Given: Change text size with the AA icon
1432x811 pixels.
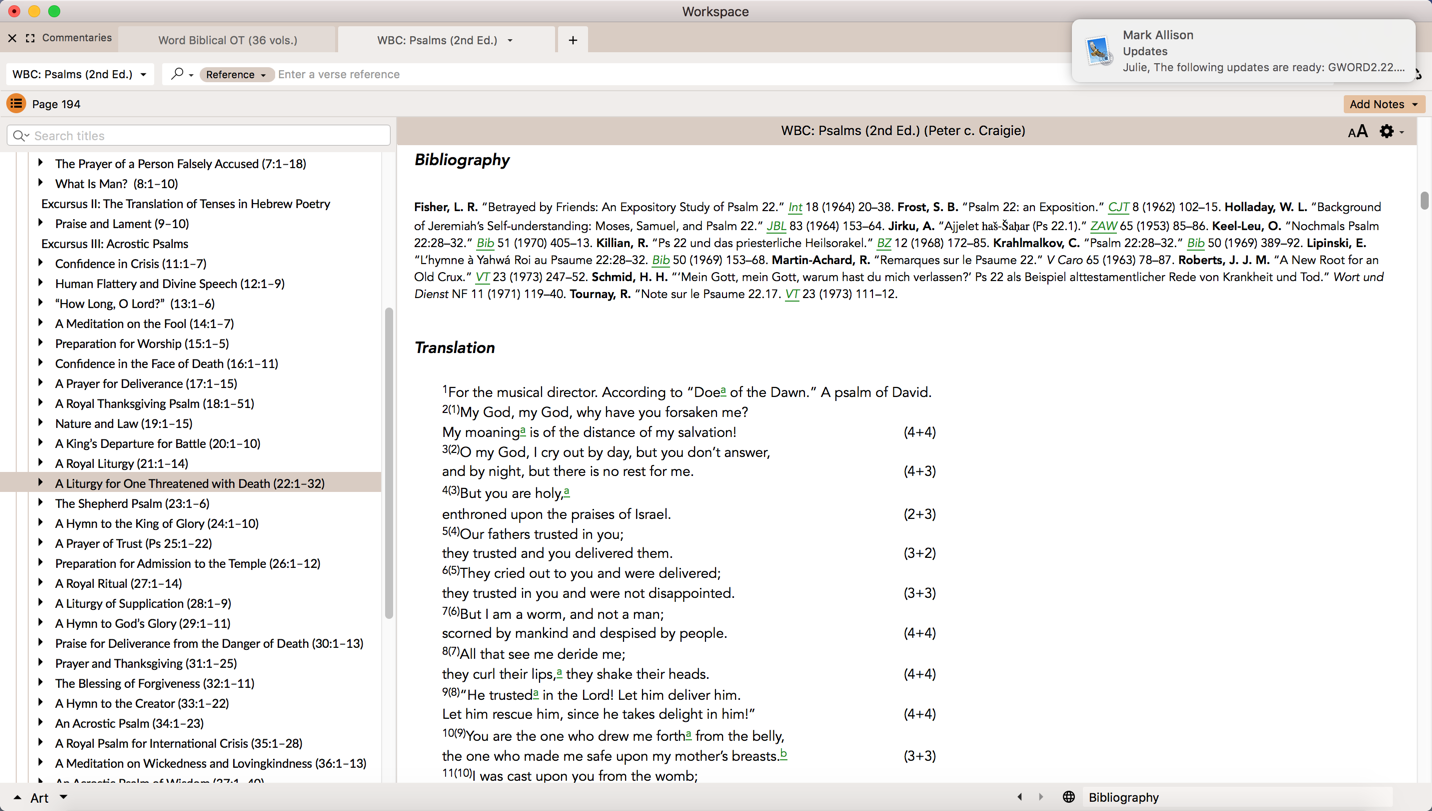Looking at the screenshot, I should 1357,131.
